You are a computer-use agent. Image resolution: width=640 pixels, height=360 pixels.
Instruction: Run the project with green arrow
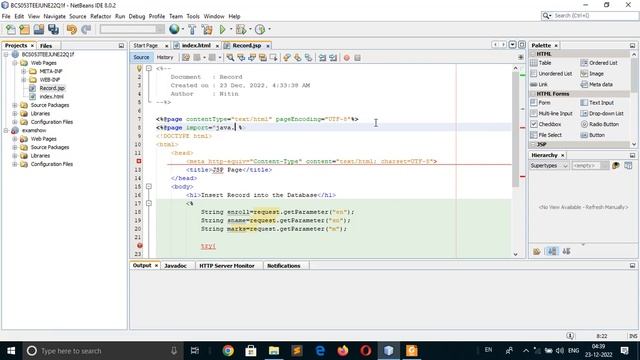click(222, 29)
